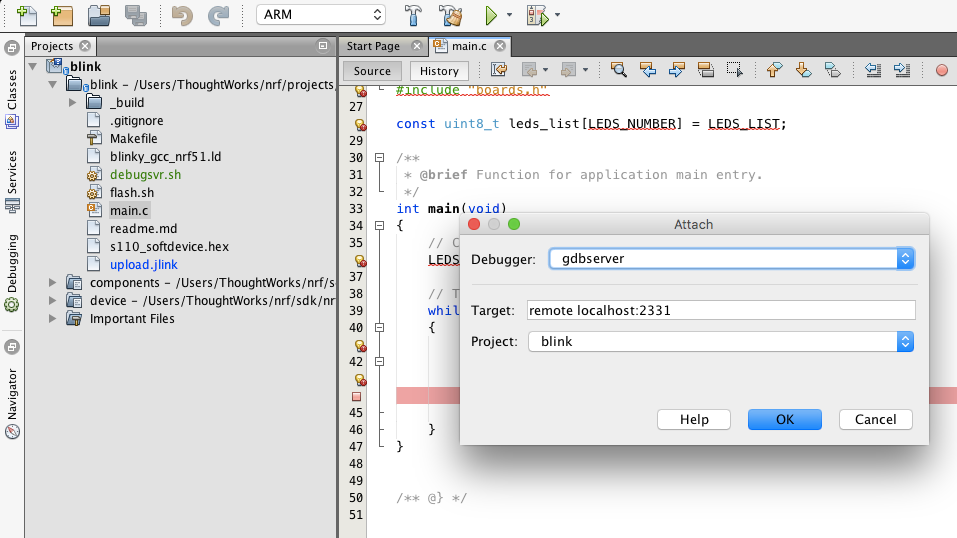
Task: Run the project with green play icon
Action: 491,15
